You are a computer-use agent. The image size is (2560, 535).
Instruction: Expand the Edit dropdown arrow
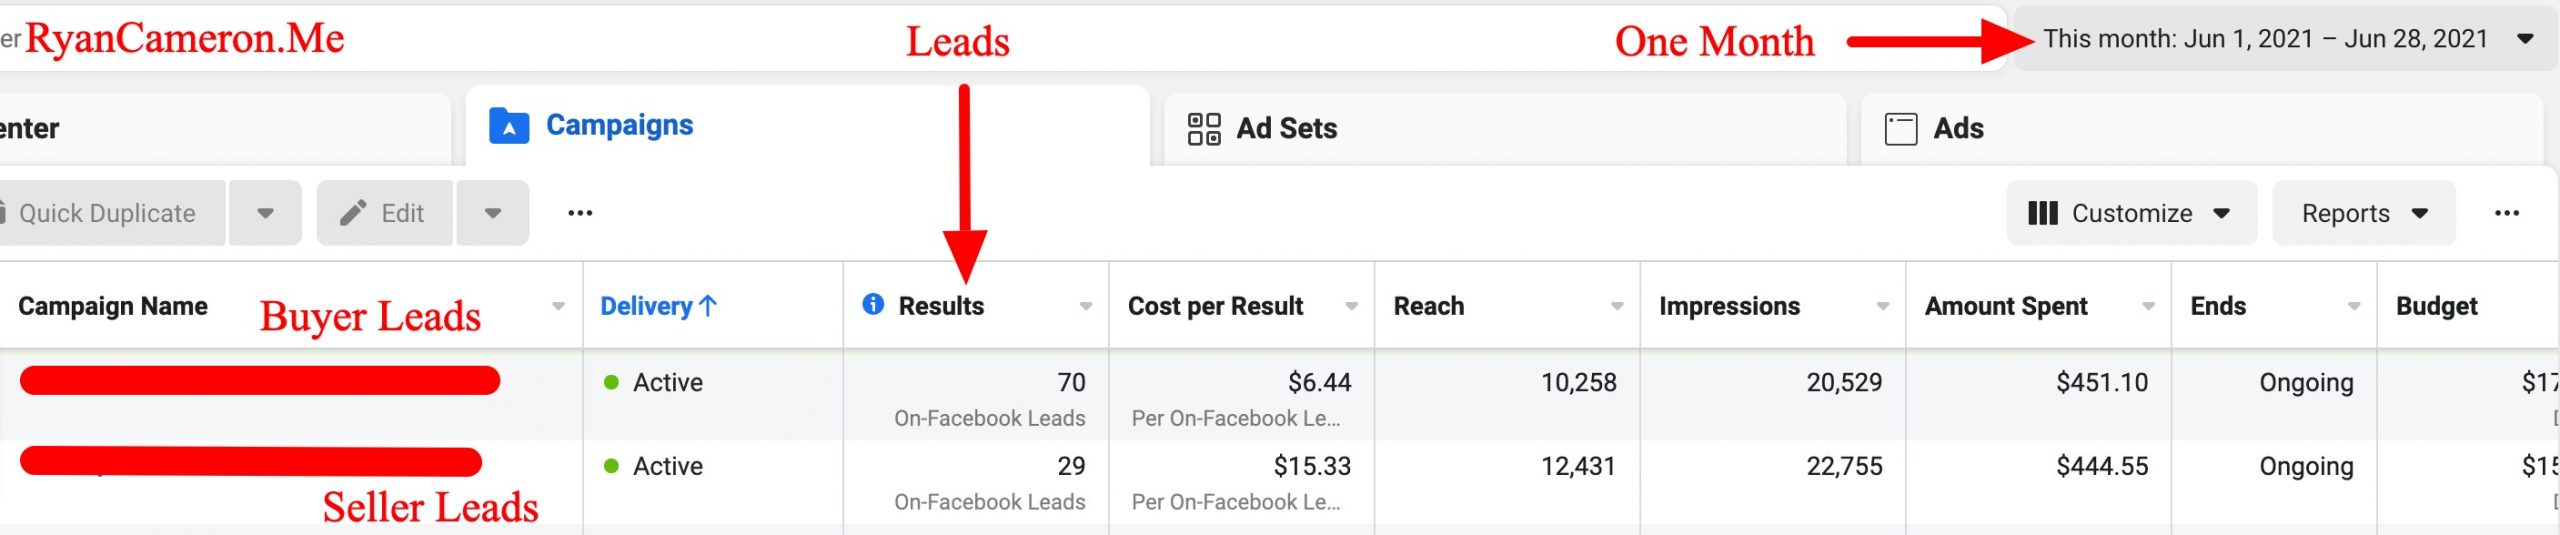pos(493,213)
